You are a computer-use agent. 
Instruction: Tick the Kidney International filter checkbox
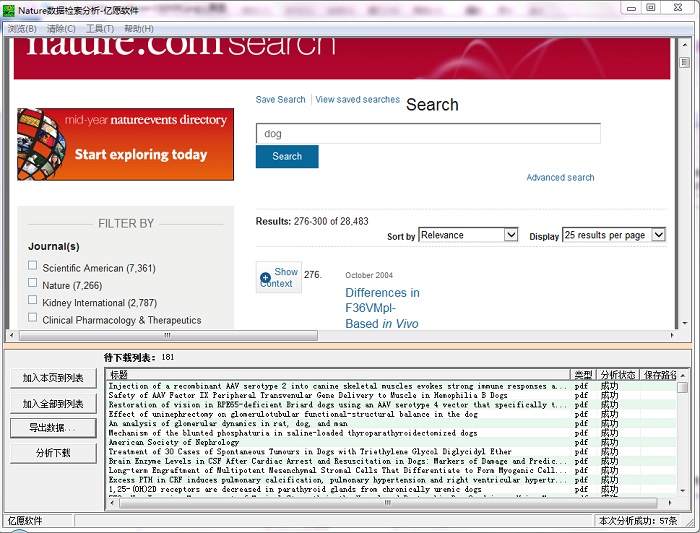(33, 300)
